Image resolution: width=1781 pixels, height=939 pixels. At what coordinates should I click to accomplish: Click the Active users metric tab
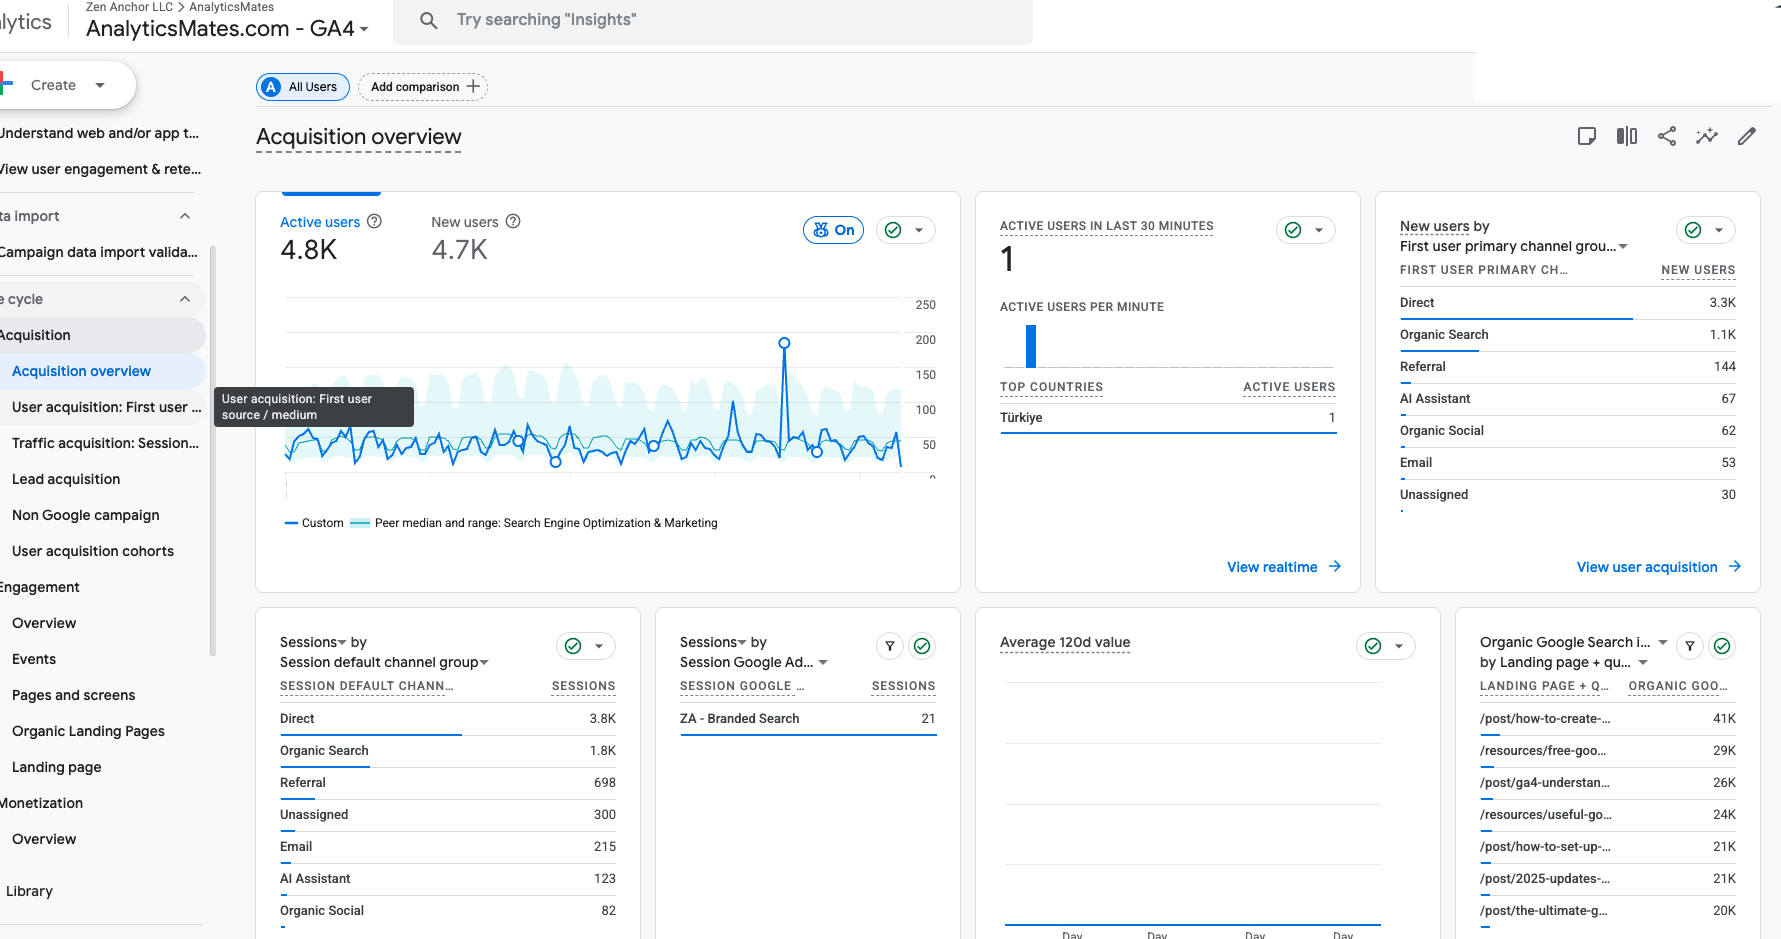coord(331,240)
